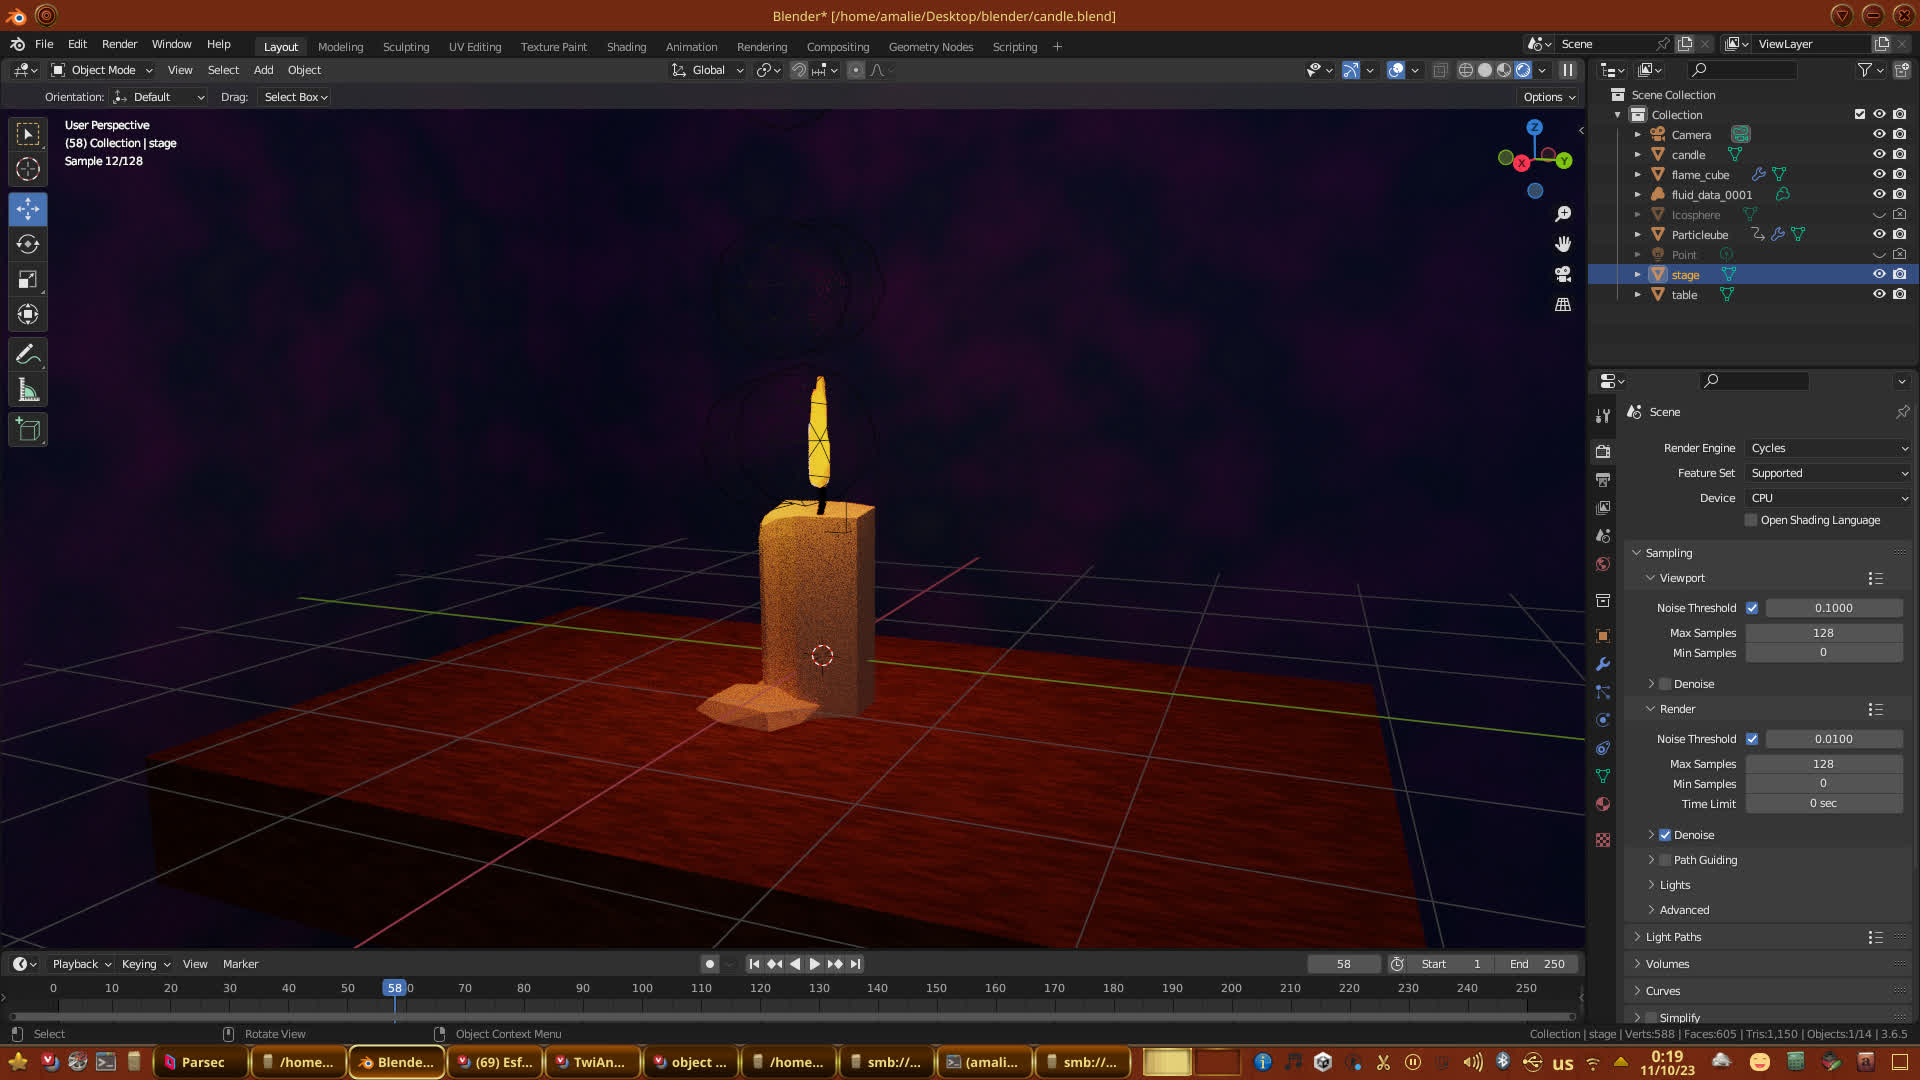Select the Scale tool
Screen dimensions: 1920x1080
coord(28,280)
